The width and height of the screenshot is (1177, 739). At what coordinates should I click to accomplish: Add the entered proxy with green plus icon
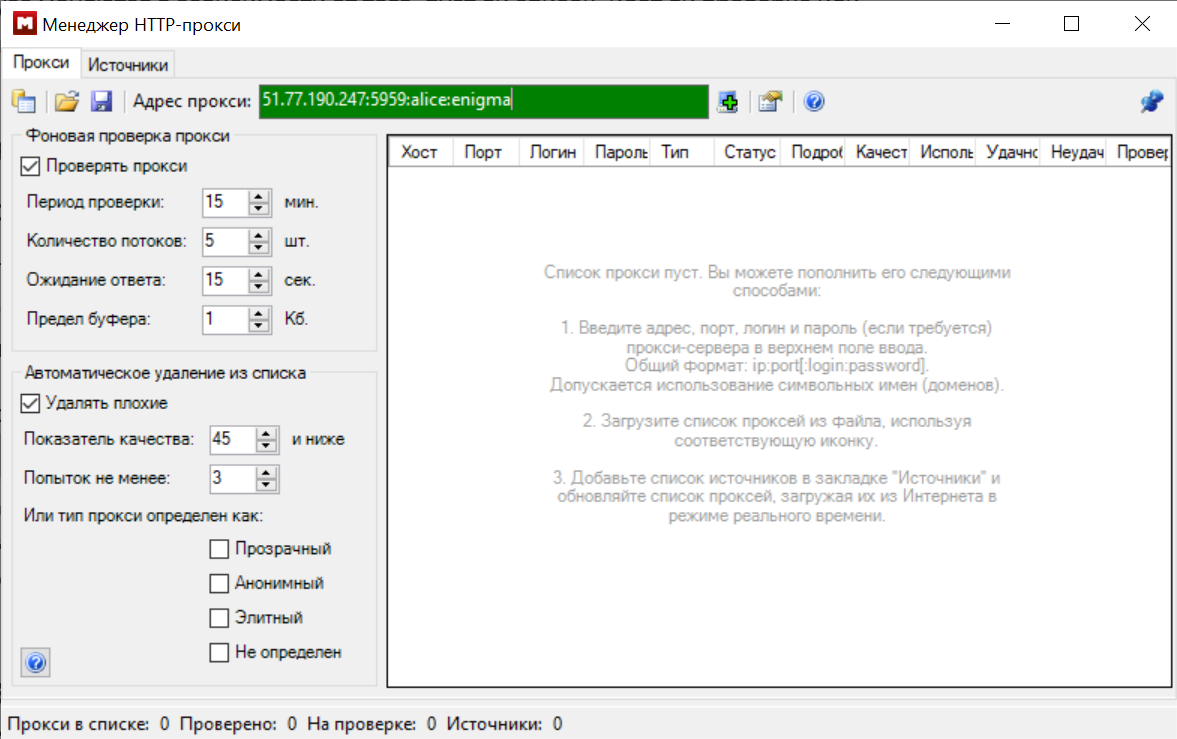[x=728, y=101]
